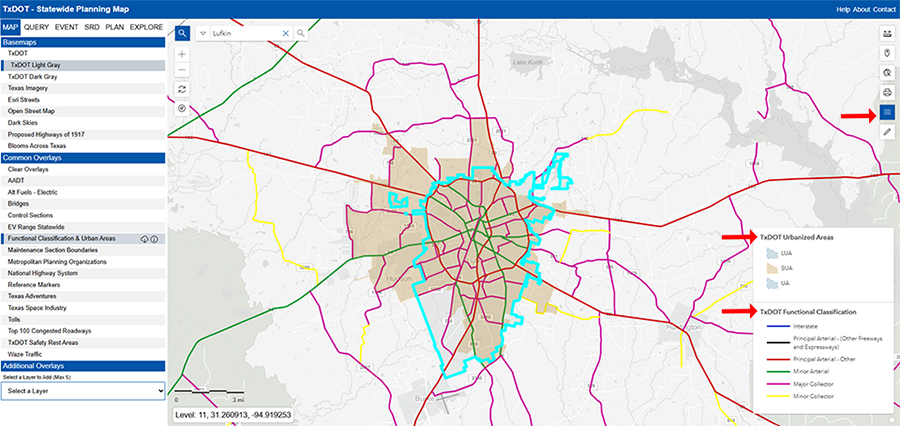Screen dimensions: 900x426
Task: Enable the Control Sections overlay
Action: [x=83, y=215]
